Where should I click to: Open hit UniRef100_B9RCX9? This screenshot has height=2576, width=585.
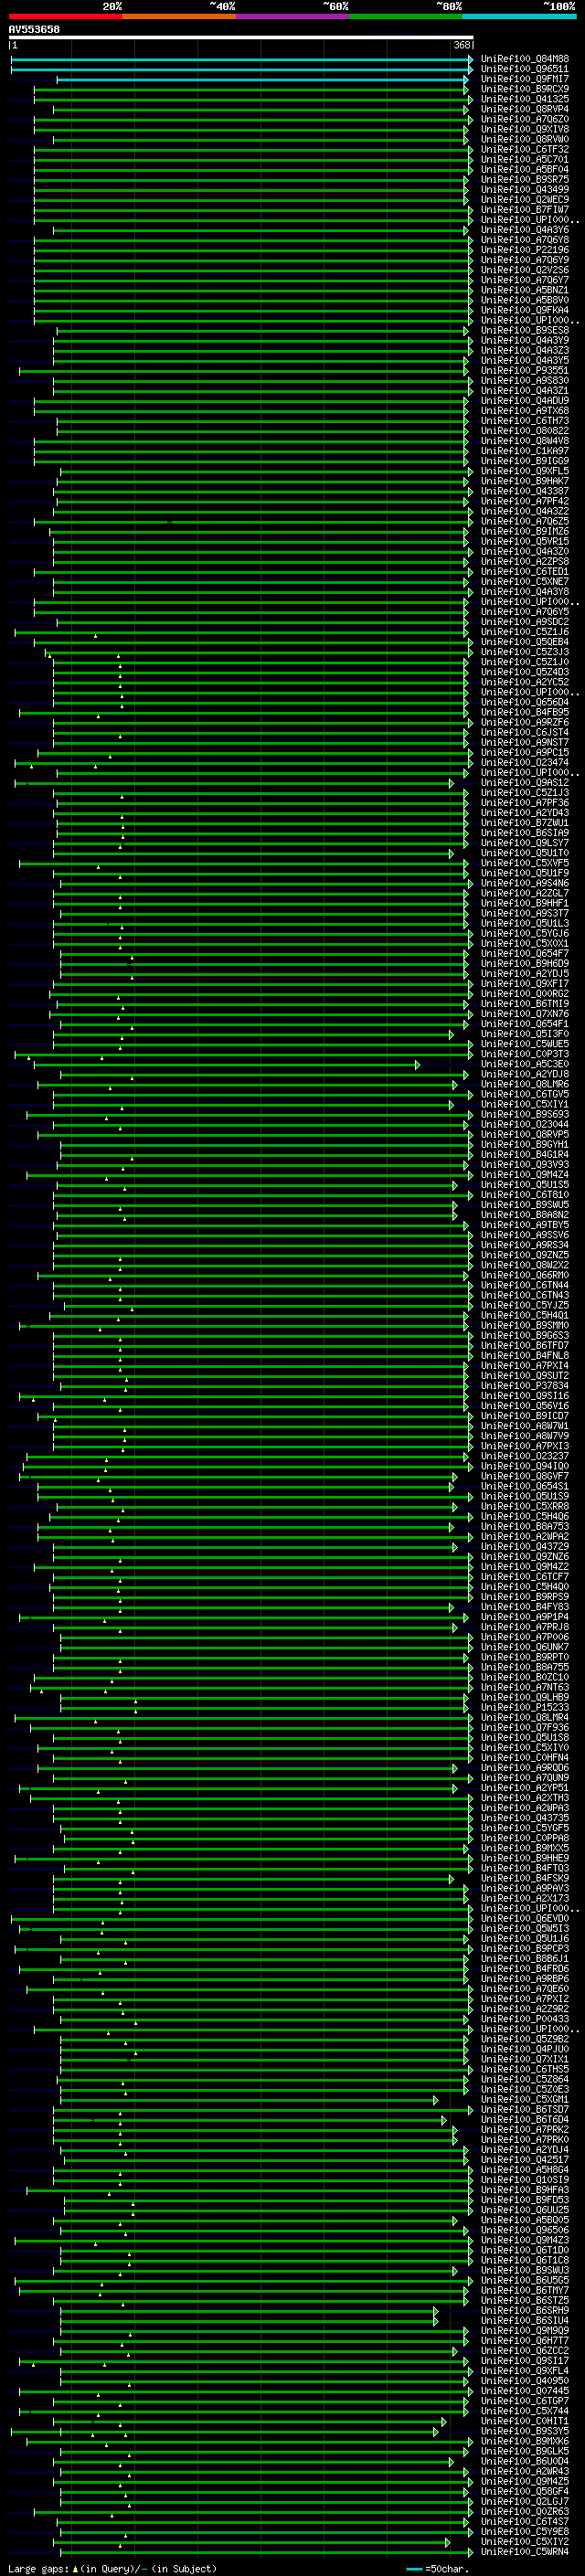pyautogui.click(x=525, y=89)
